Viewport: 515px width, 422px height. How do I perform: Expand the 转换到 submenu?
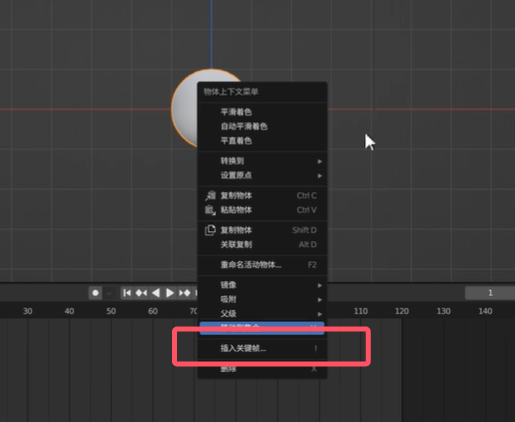(x=262, y=161)
